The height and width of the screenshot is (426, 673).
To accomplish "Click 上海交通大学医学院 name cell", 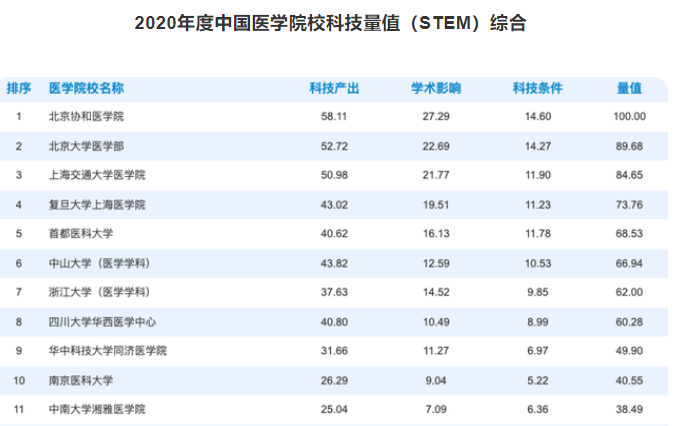I will pos(97,175).
